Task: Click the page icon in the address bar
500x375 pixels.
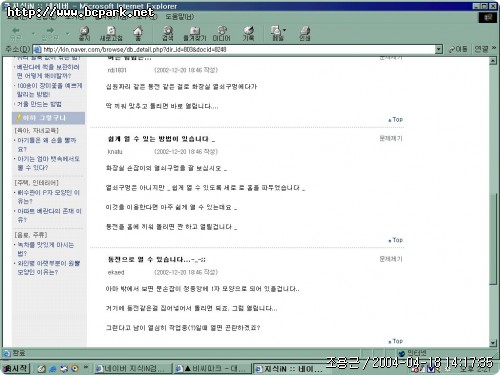Action: click(37, 49)
